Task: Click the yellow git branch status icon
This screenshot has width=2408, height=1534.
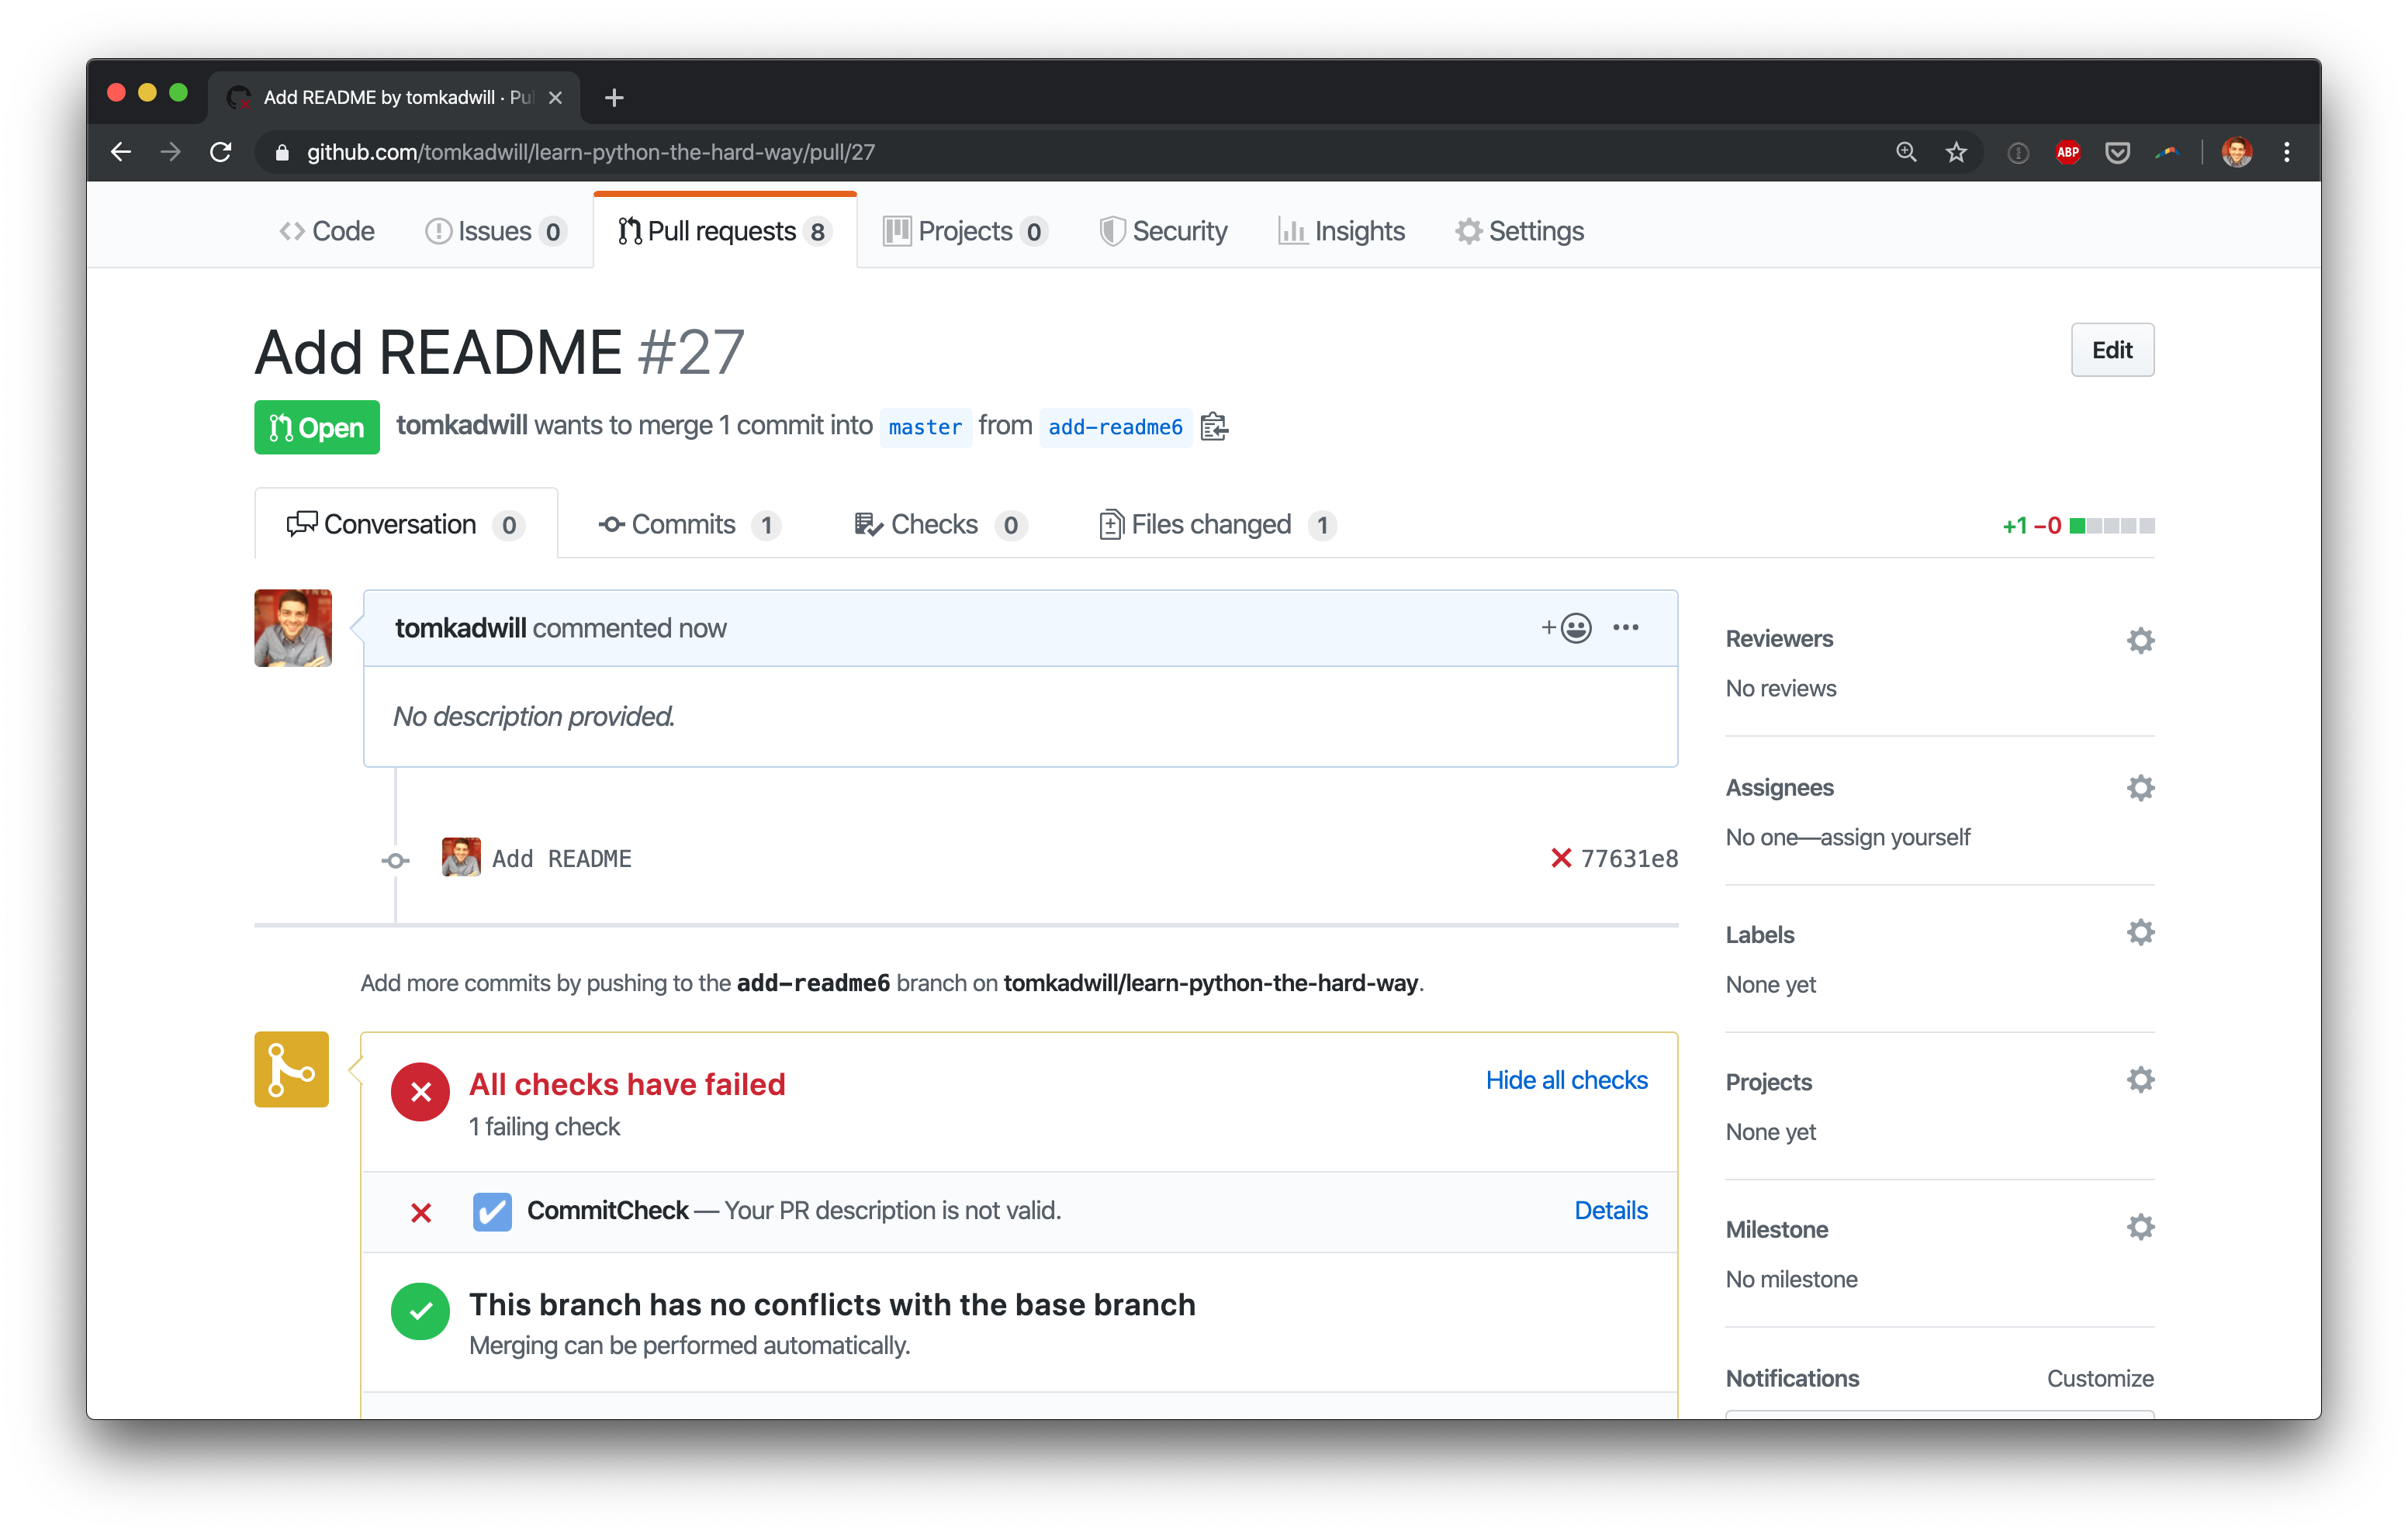Action: click(291, 1069)
